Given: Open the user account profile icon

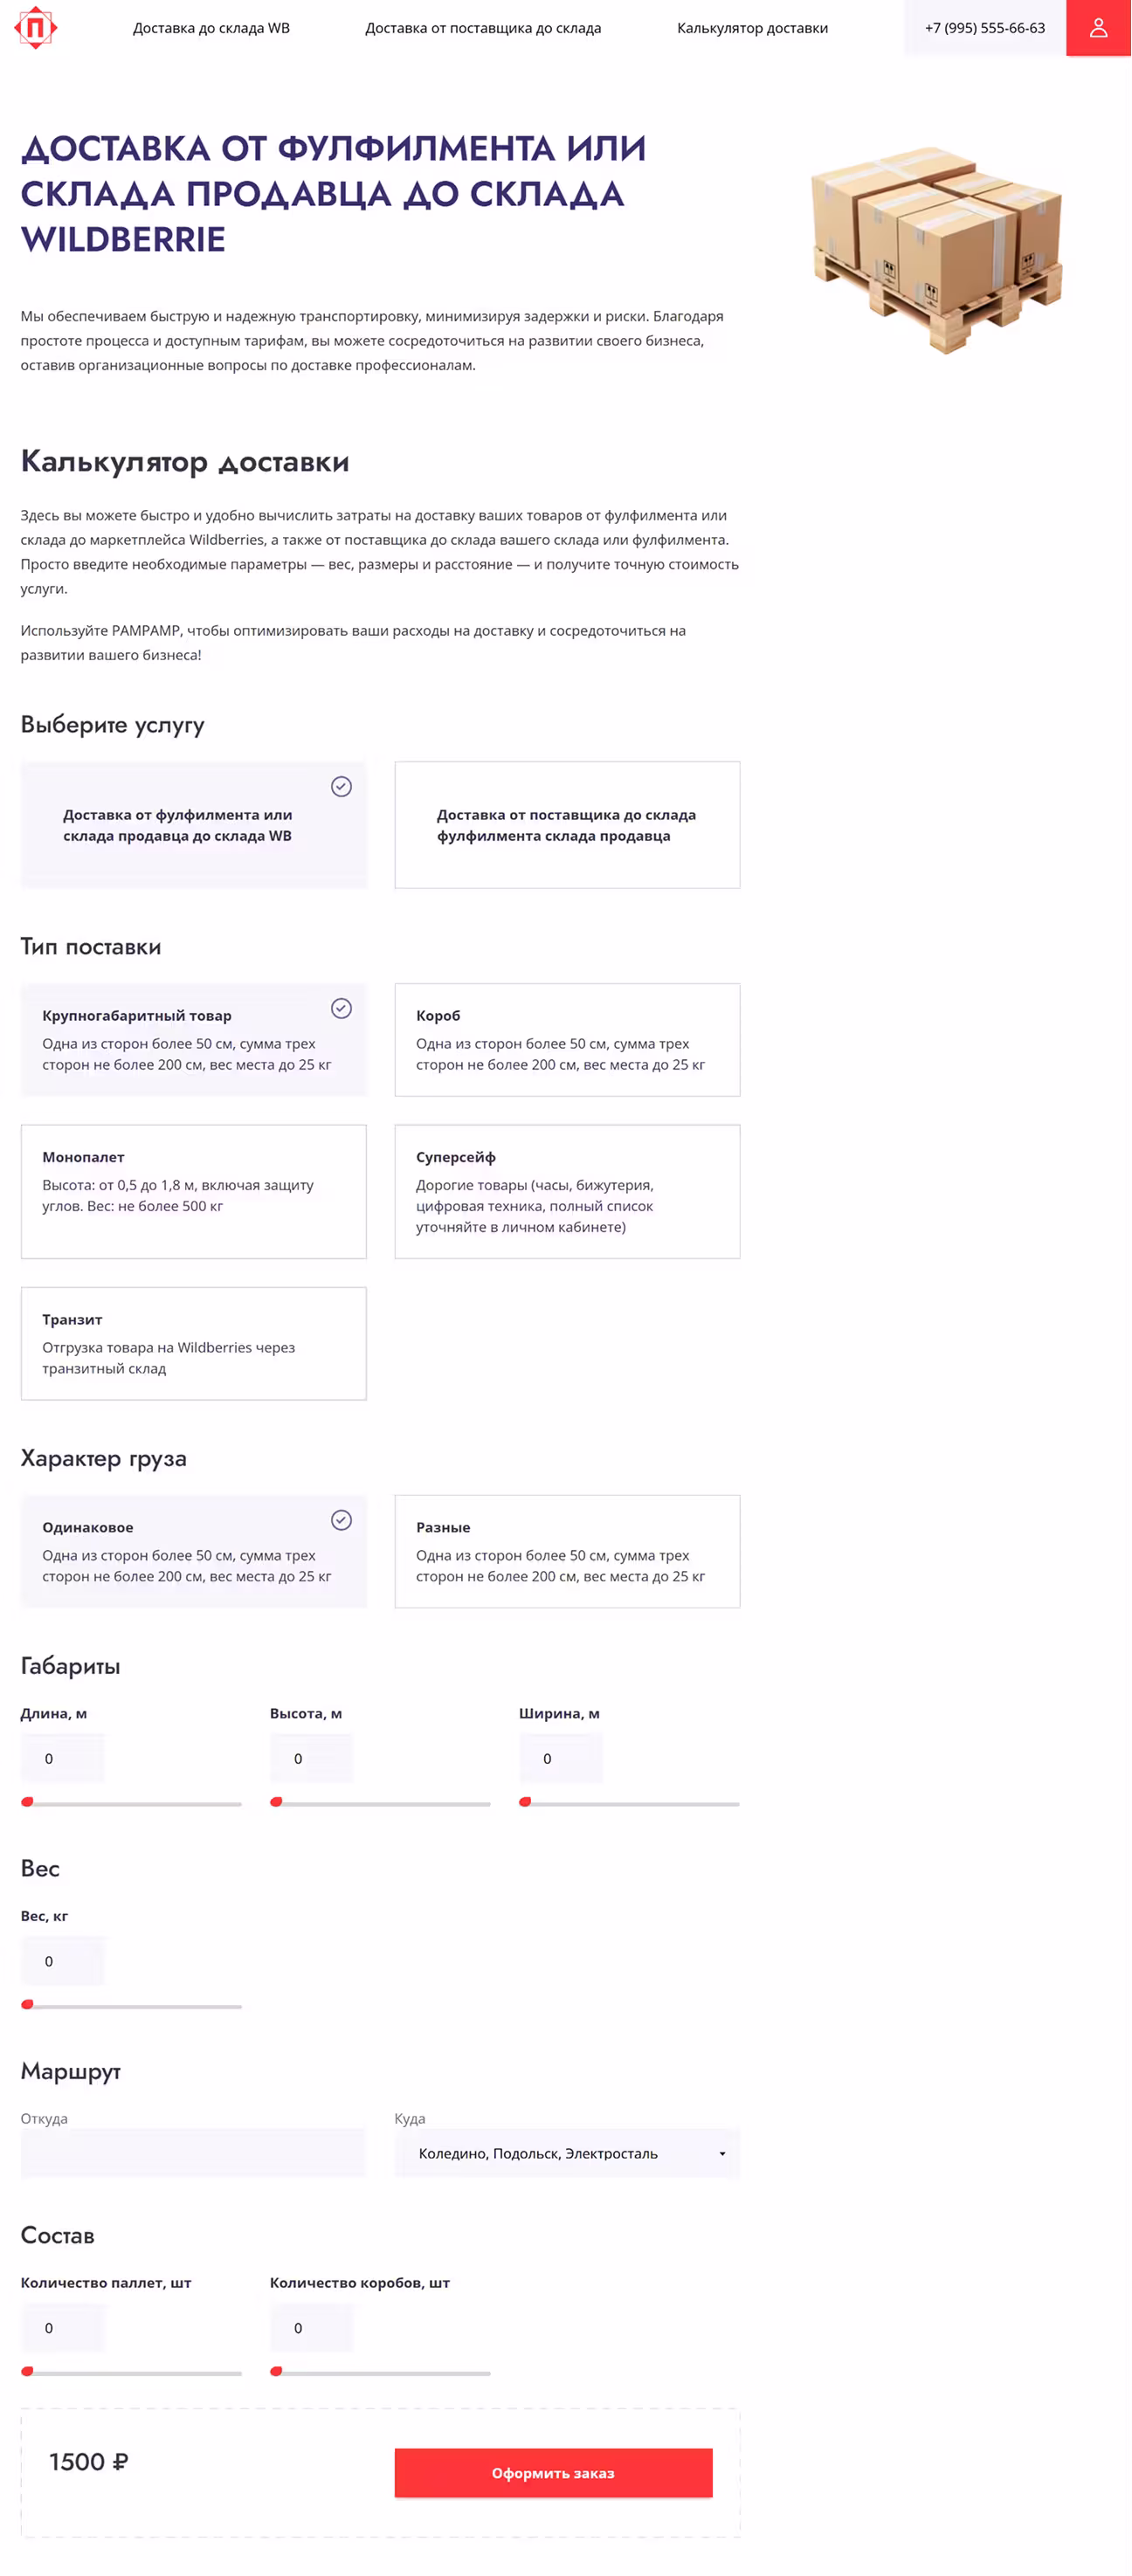Looking at the screenshot, I should point(1098,27).
